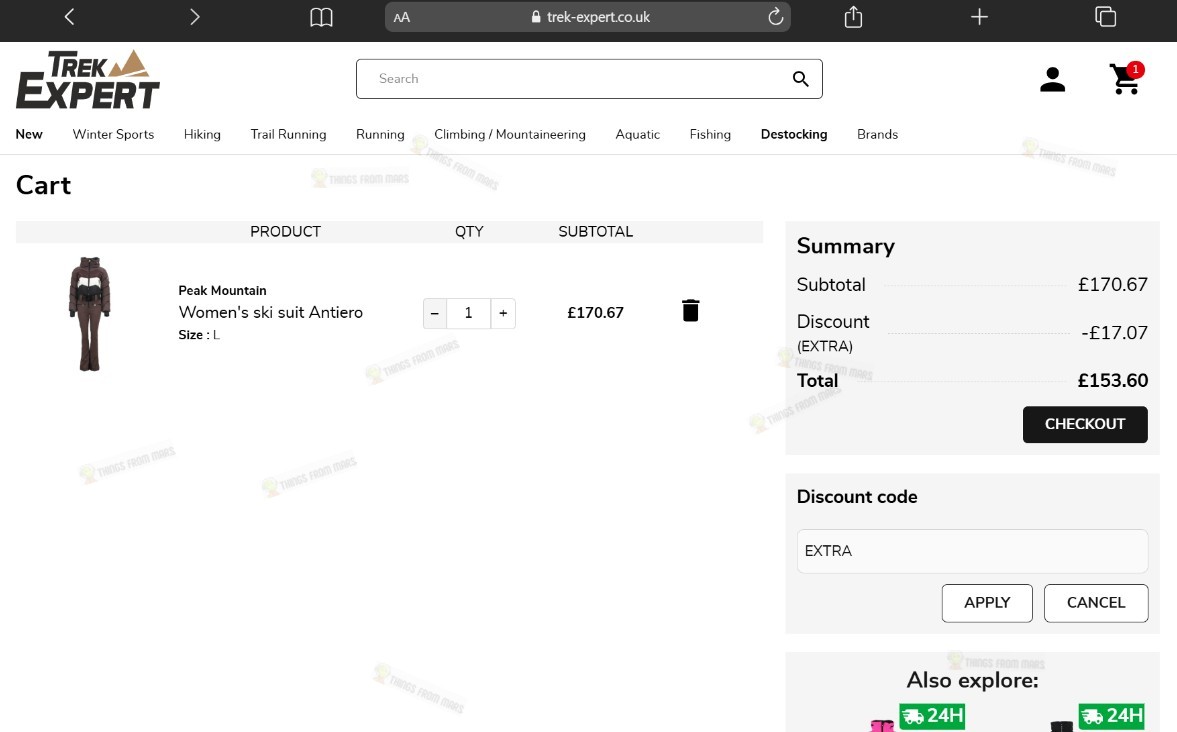
Task: Click the magnifier search icon
Action: [x=800, y=79]
